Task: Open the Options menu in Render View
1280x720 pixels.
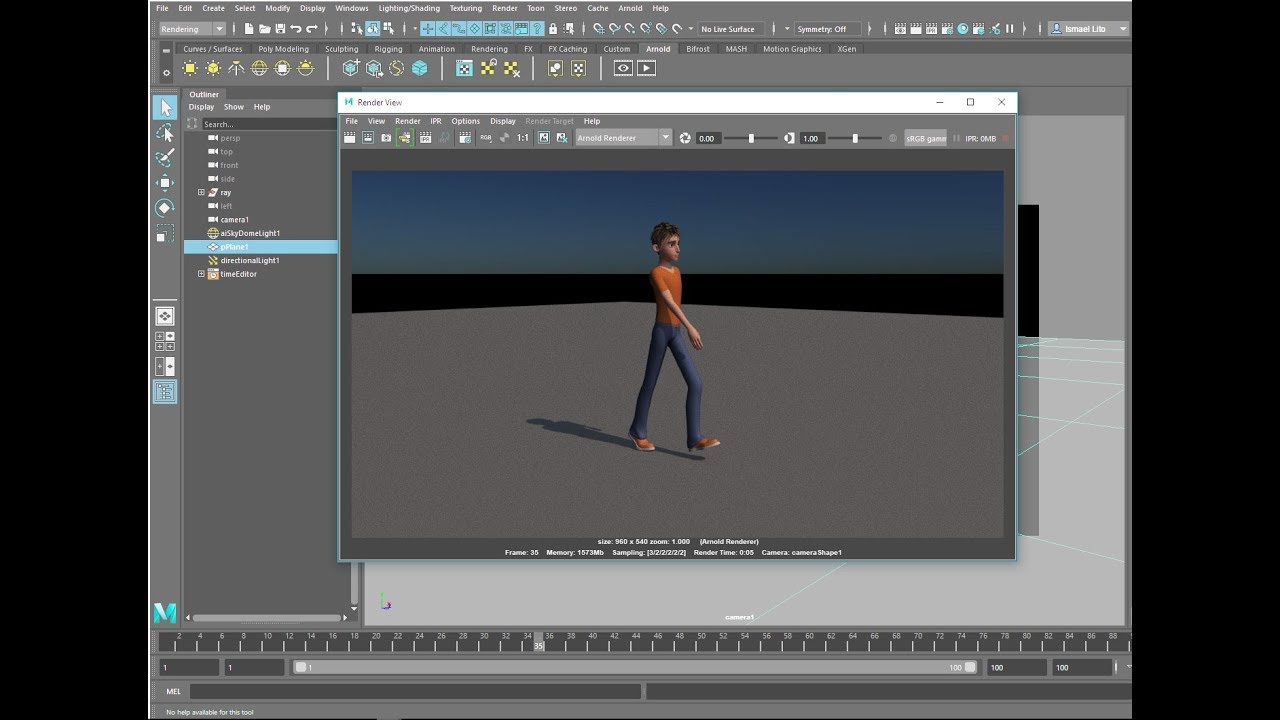Action: 466,121
